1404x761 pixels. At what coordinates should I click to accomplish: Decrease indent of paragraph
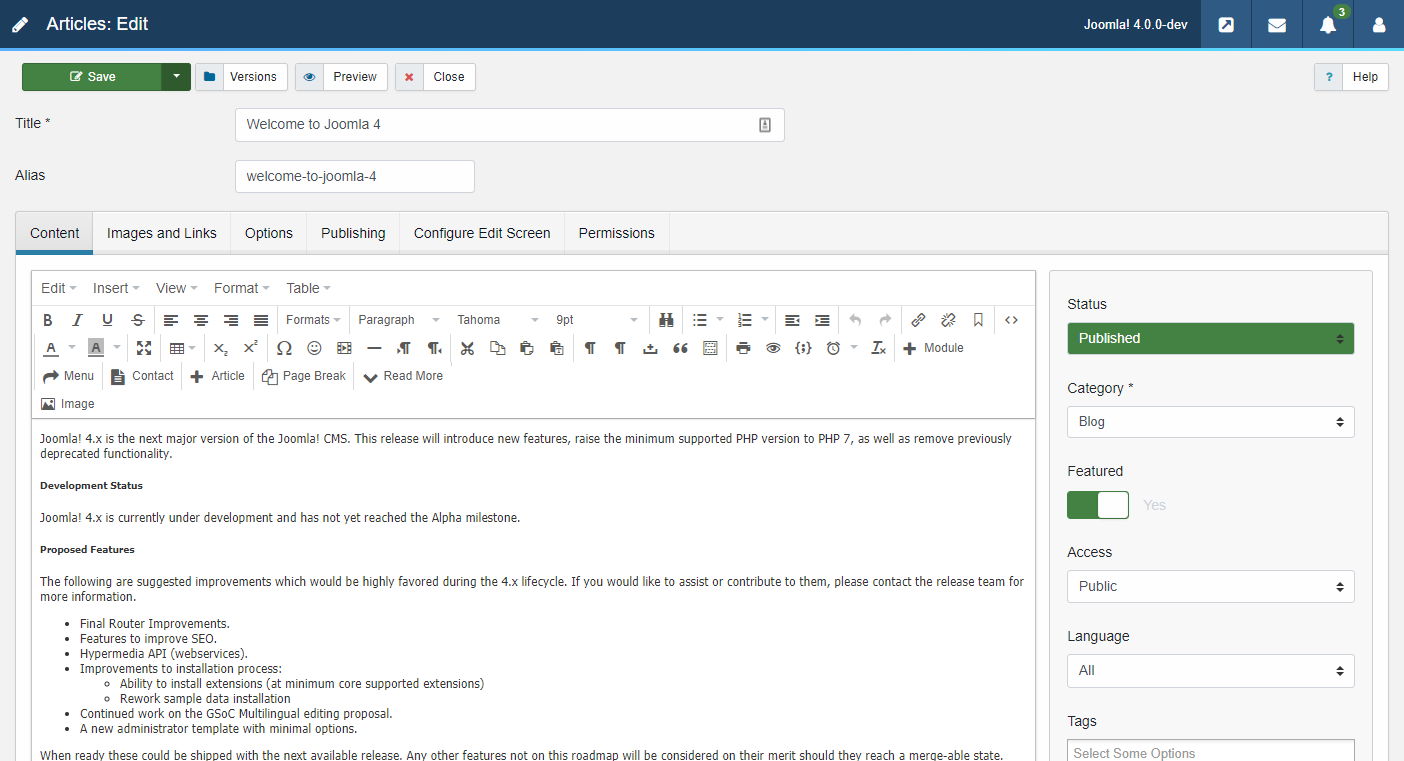pos(792,320)
